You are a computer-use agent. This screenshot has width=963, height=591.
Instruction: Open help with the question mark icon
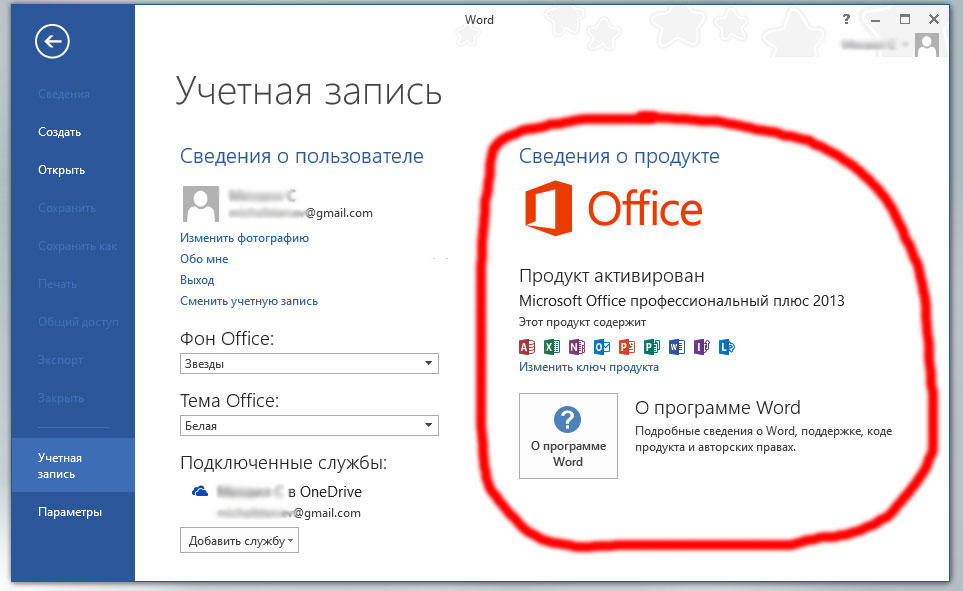click(846, 19)
